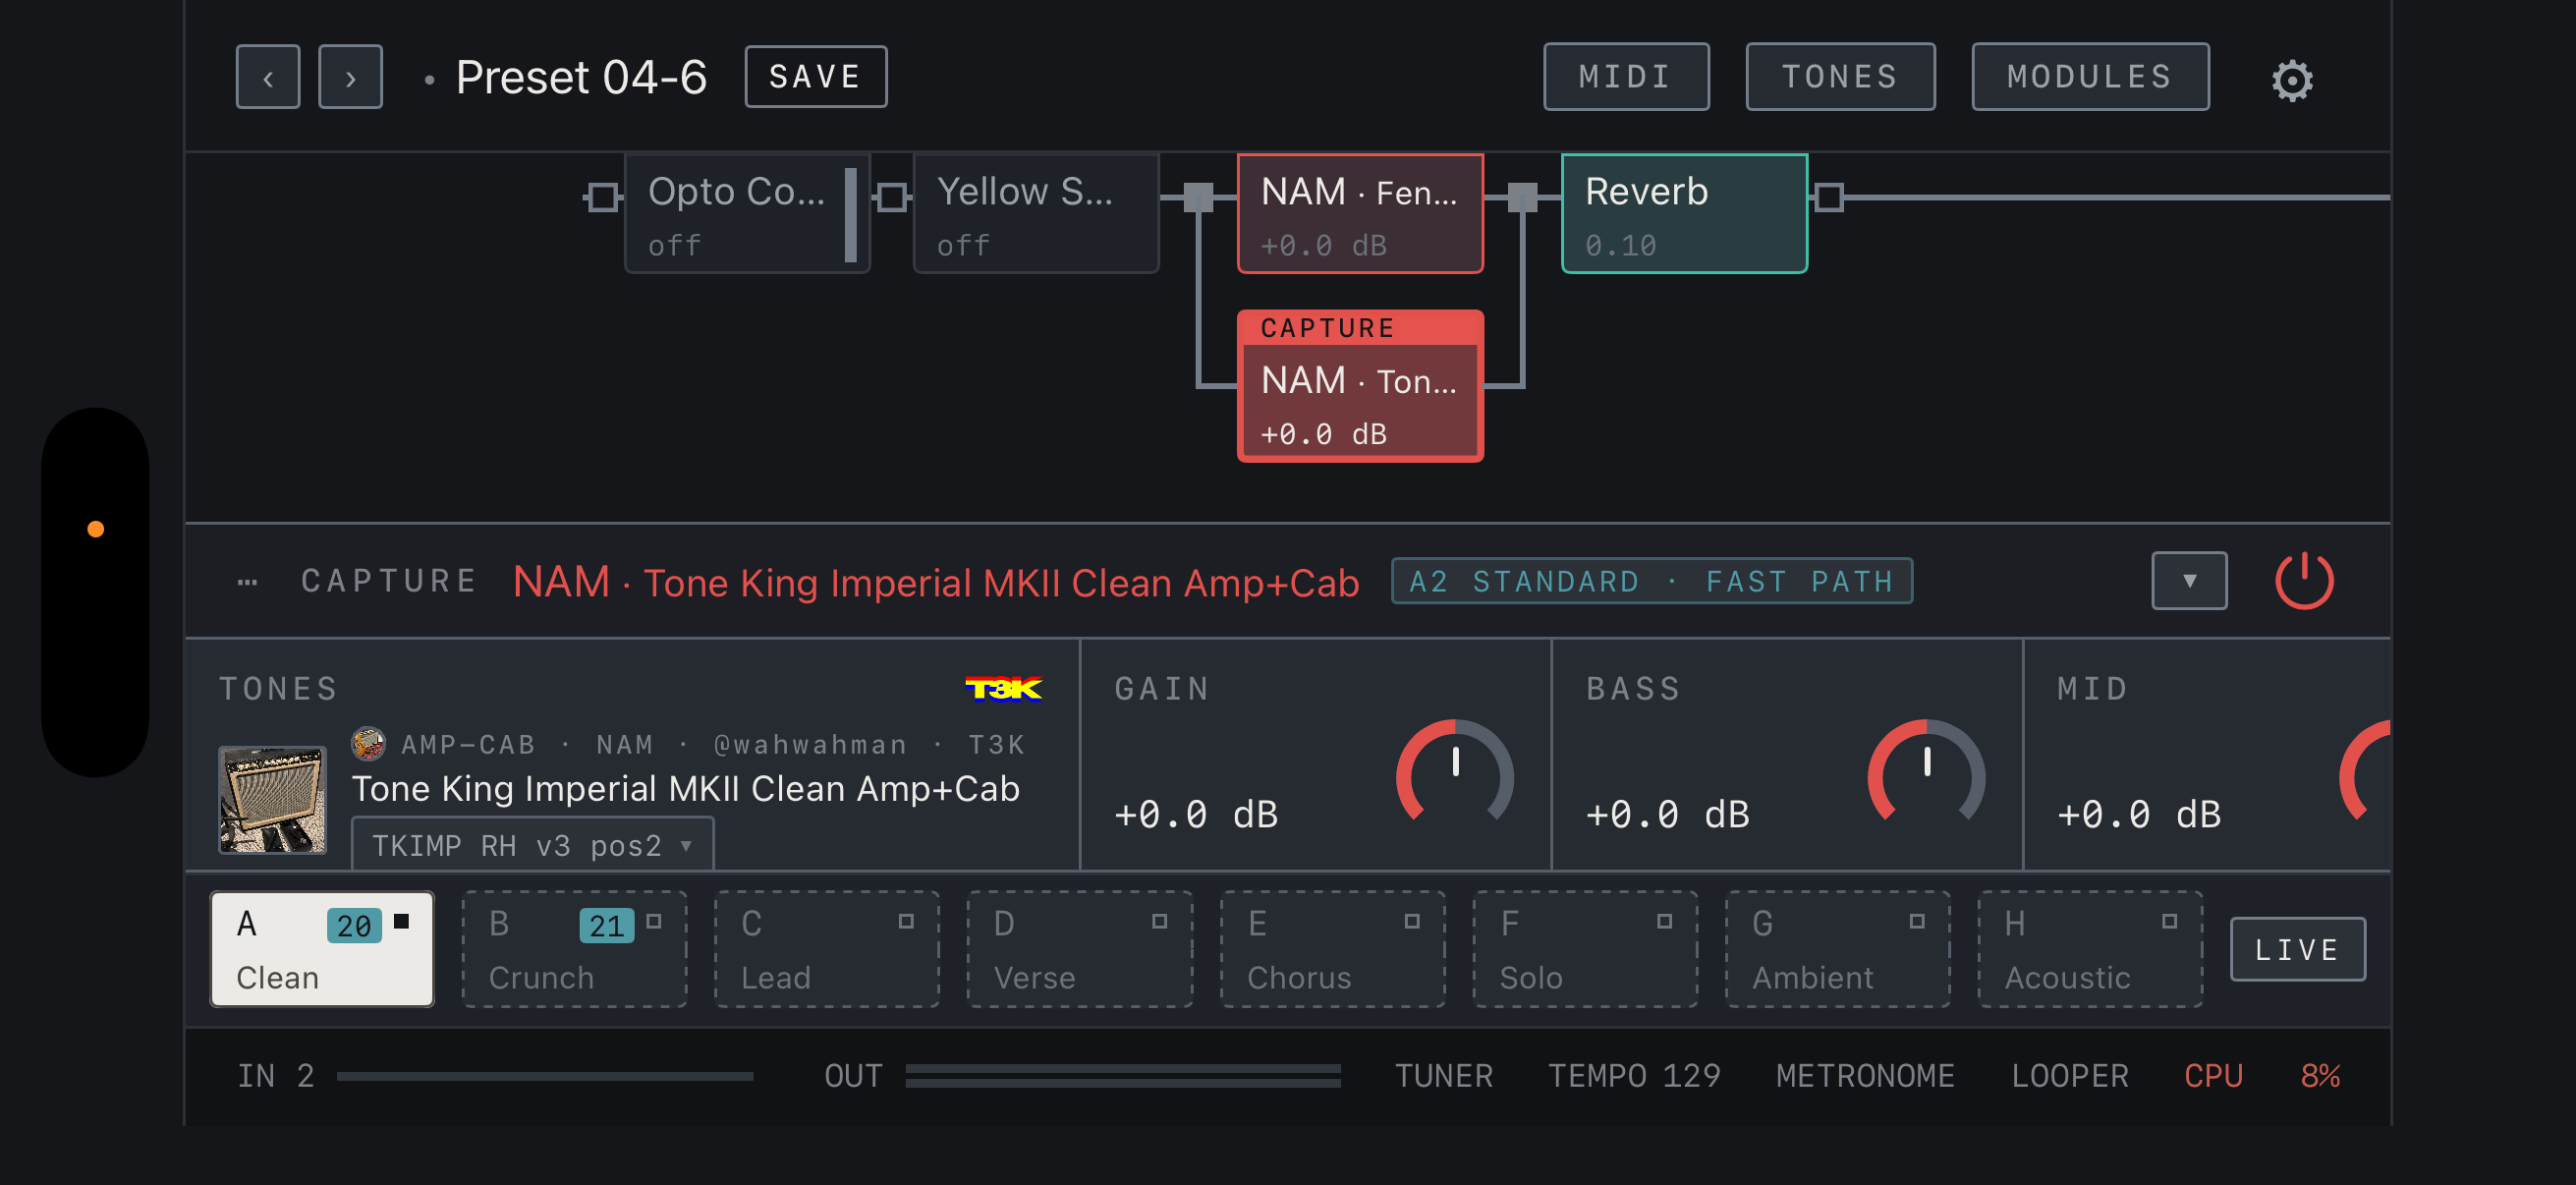Click the GAIN +0.0 dB value

pos(1196,815)
